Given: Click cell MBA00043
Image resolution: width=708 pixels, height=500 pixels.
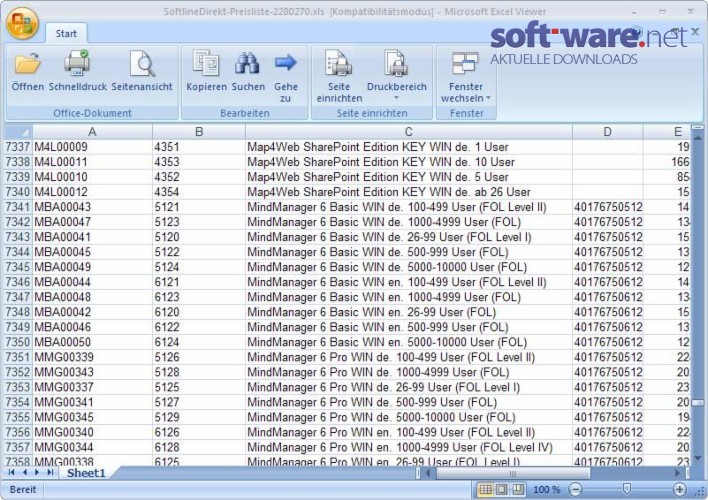Looking at the screenshot, I should coord(92,207).
